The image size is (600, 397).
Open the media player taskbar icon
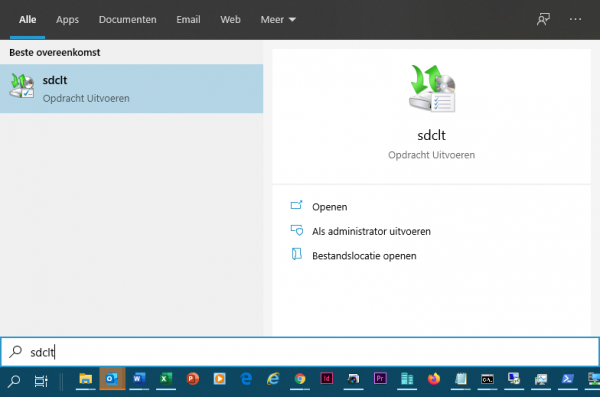(219, 379)
